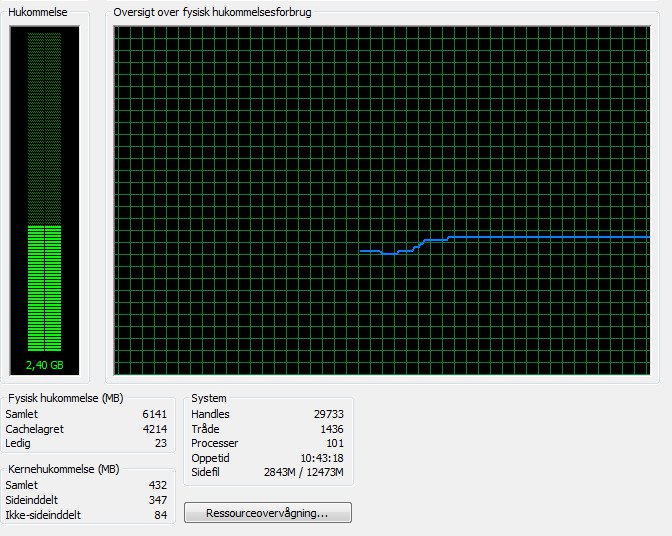
Task: Click the Ledig value 23
Action: tap(161, 443)
